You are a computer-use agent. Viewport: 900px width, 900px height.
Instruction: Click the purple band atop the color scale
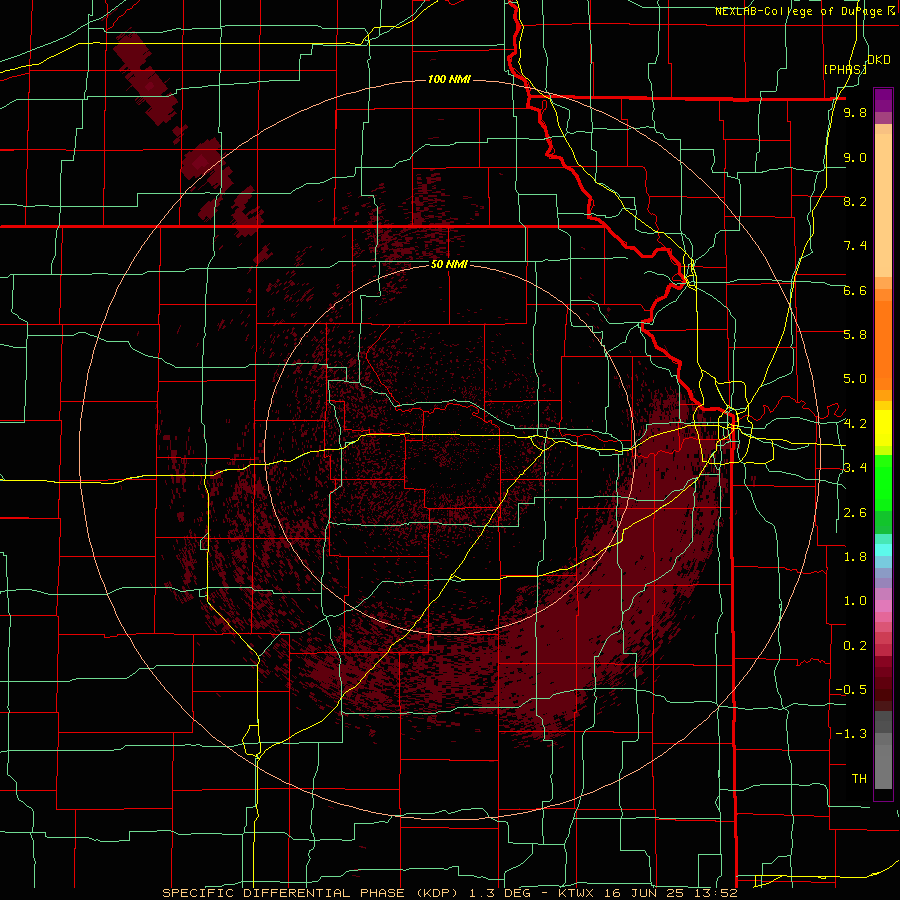tap(883, 100)
